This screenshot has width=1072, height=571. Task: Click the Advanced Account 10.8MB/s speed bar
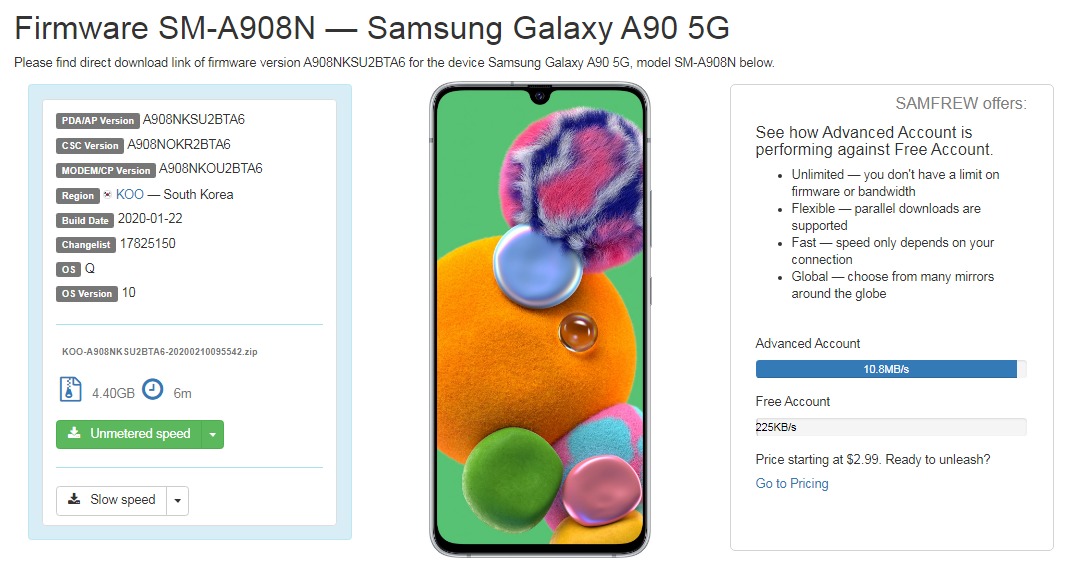(886, 369)
